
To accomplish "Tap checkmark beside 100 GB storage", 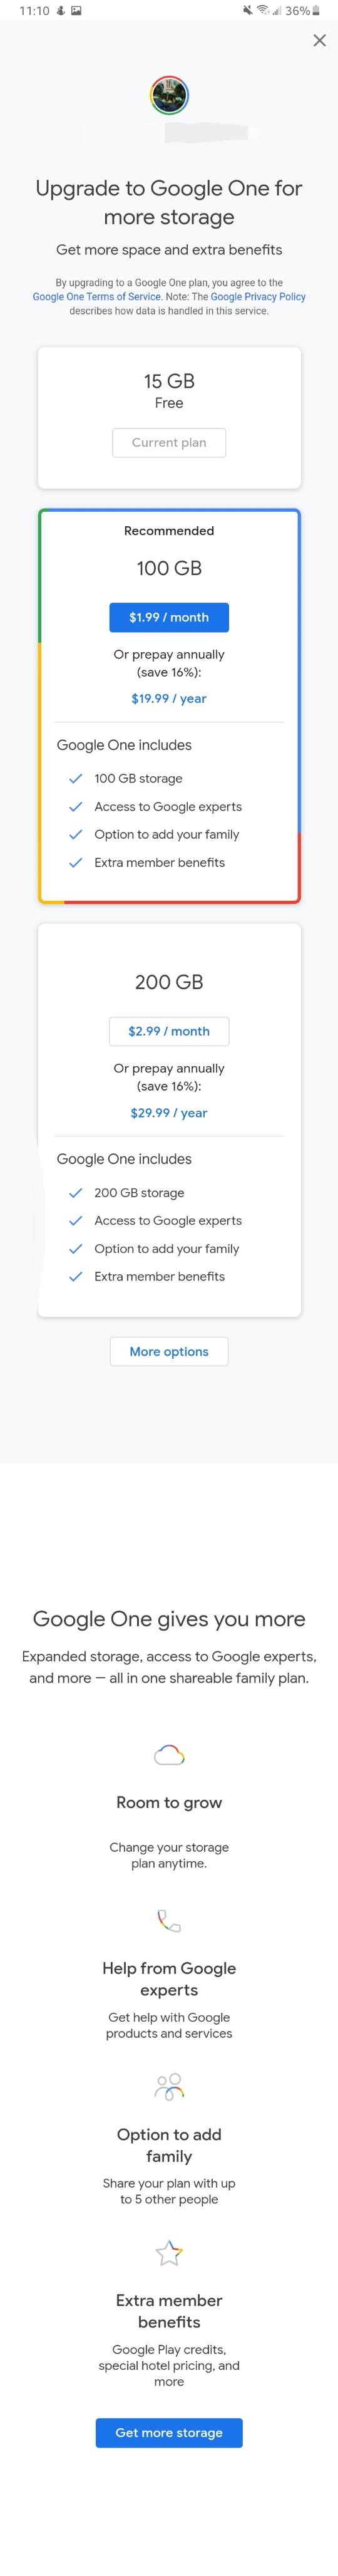I will pos(75,778).
